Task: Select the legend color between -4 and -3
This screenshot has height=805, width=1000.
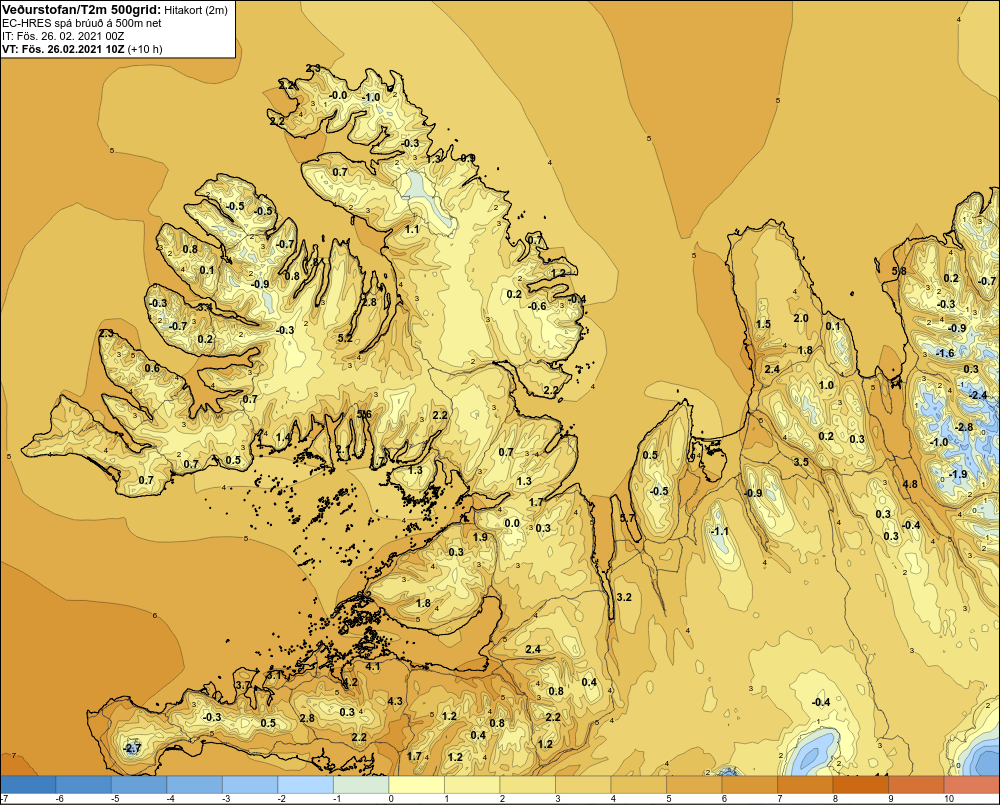Action: pyautogui.click(x=194, y=784)
